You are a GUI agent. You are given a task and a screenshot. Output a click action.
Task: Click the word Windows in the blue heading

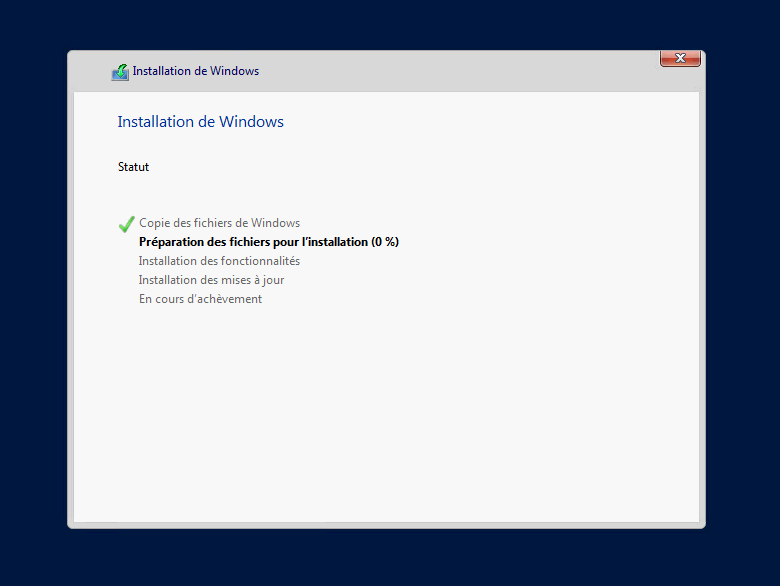[257, 122]
